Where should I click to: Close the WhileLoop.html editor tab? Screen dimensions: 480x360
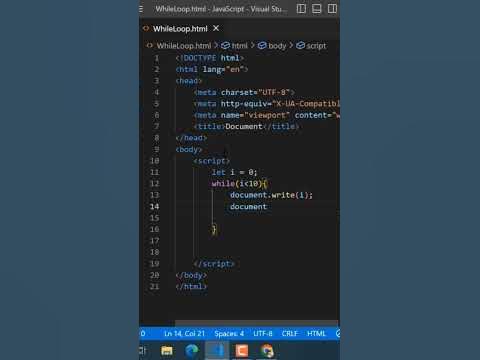(216, 28)
